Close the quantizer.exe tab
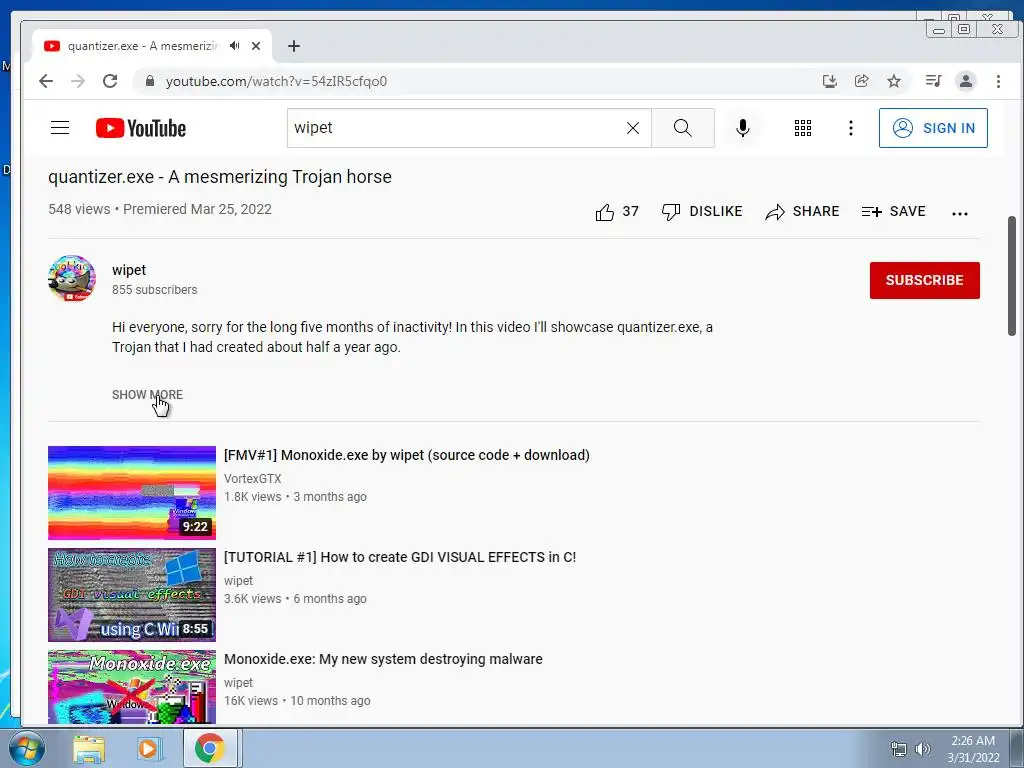 coord(256,46)
